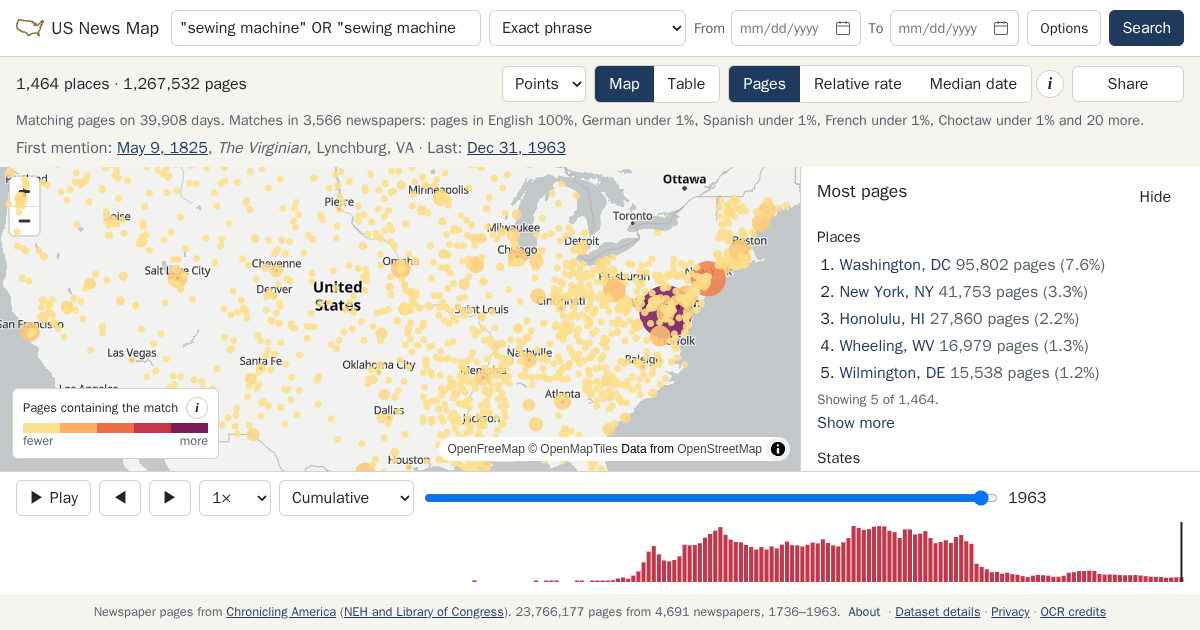Open Wilmington, DE place link
The image size is (1200, 630).
(892, 373)
